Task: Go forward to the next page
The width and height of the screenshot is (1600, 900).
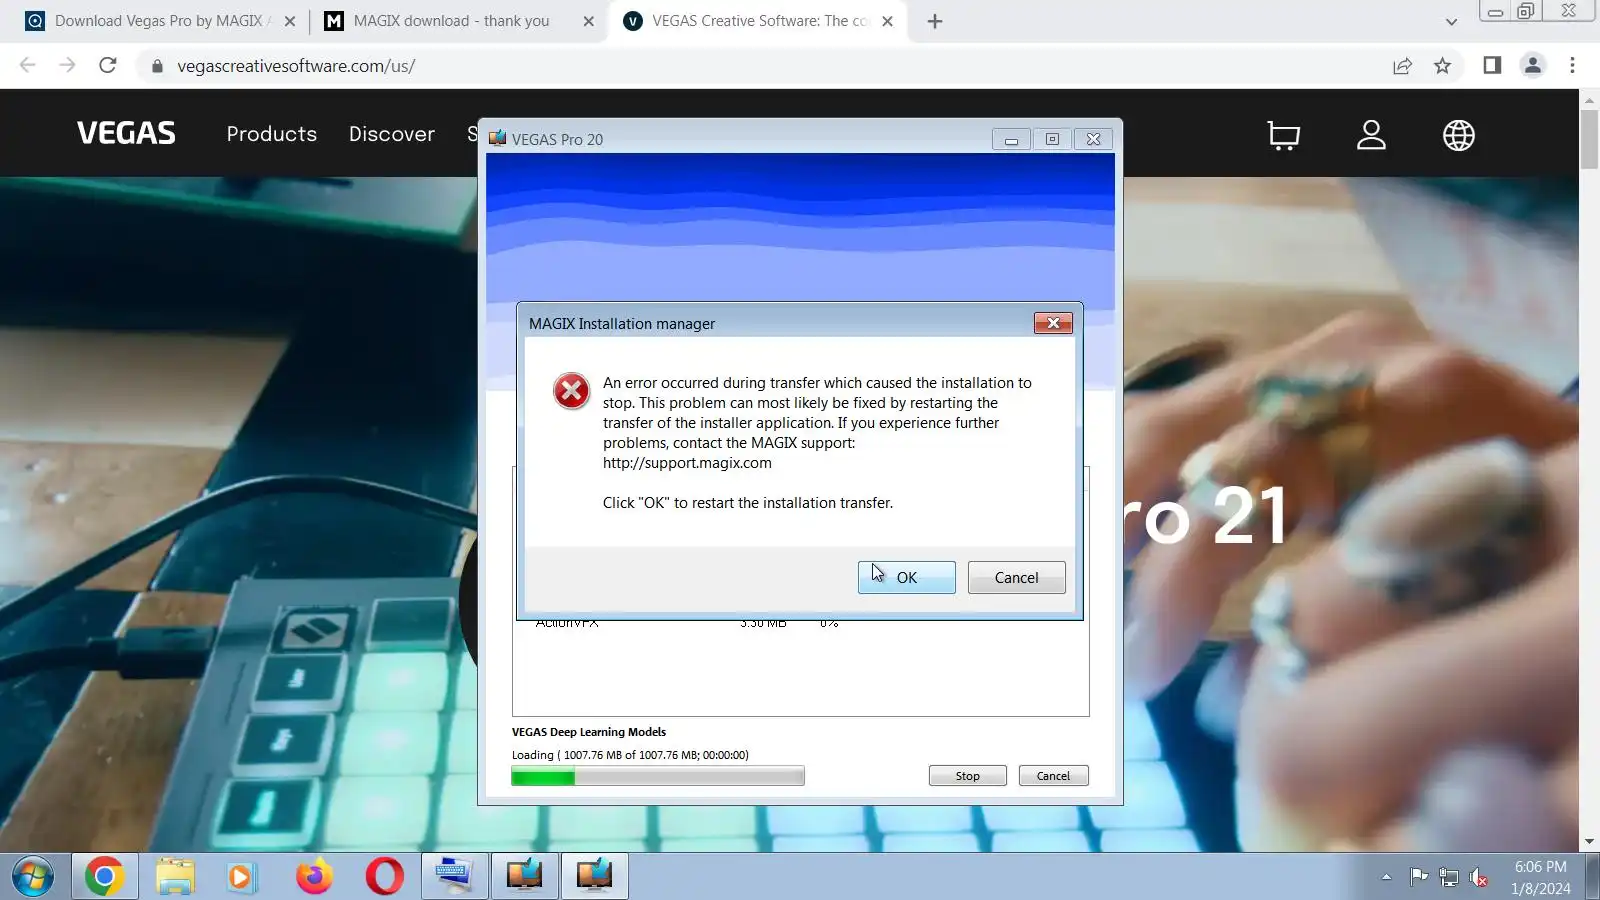Action: click(68, 66)
